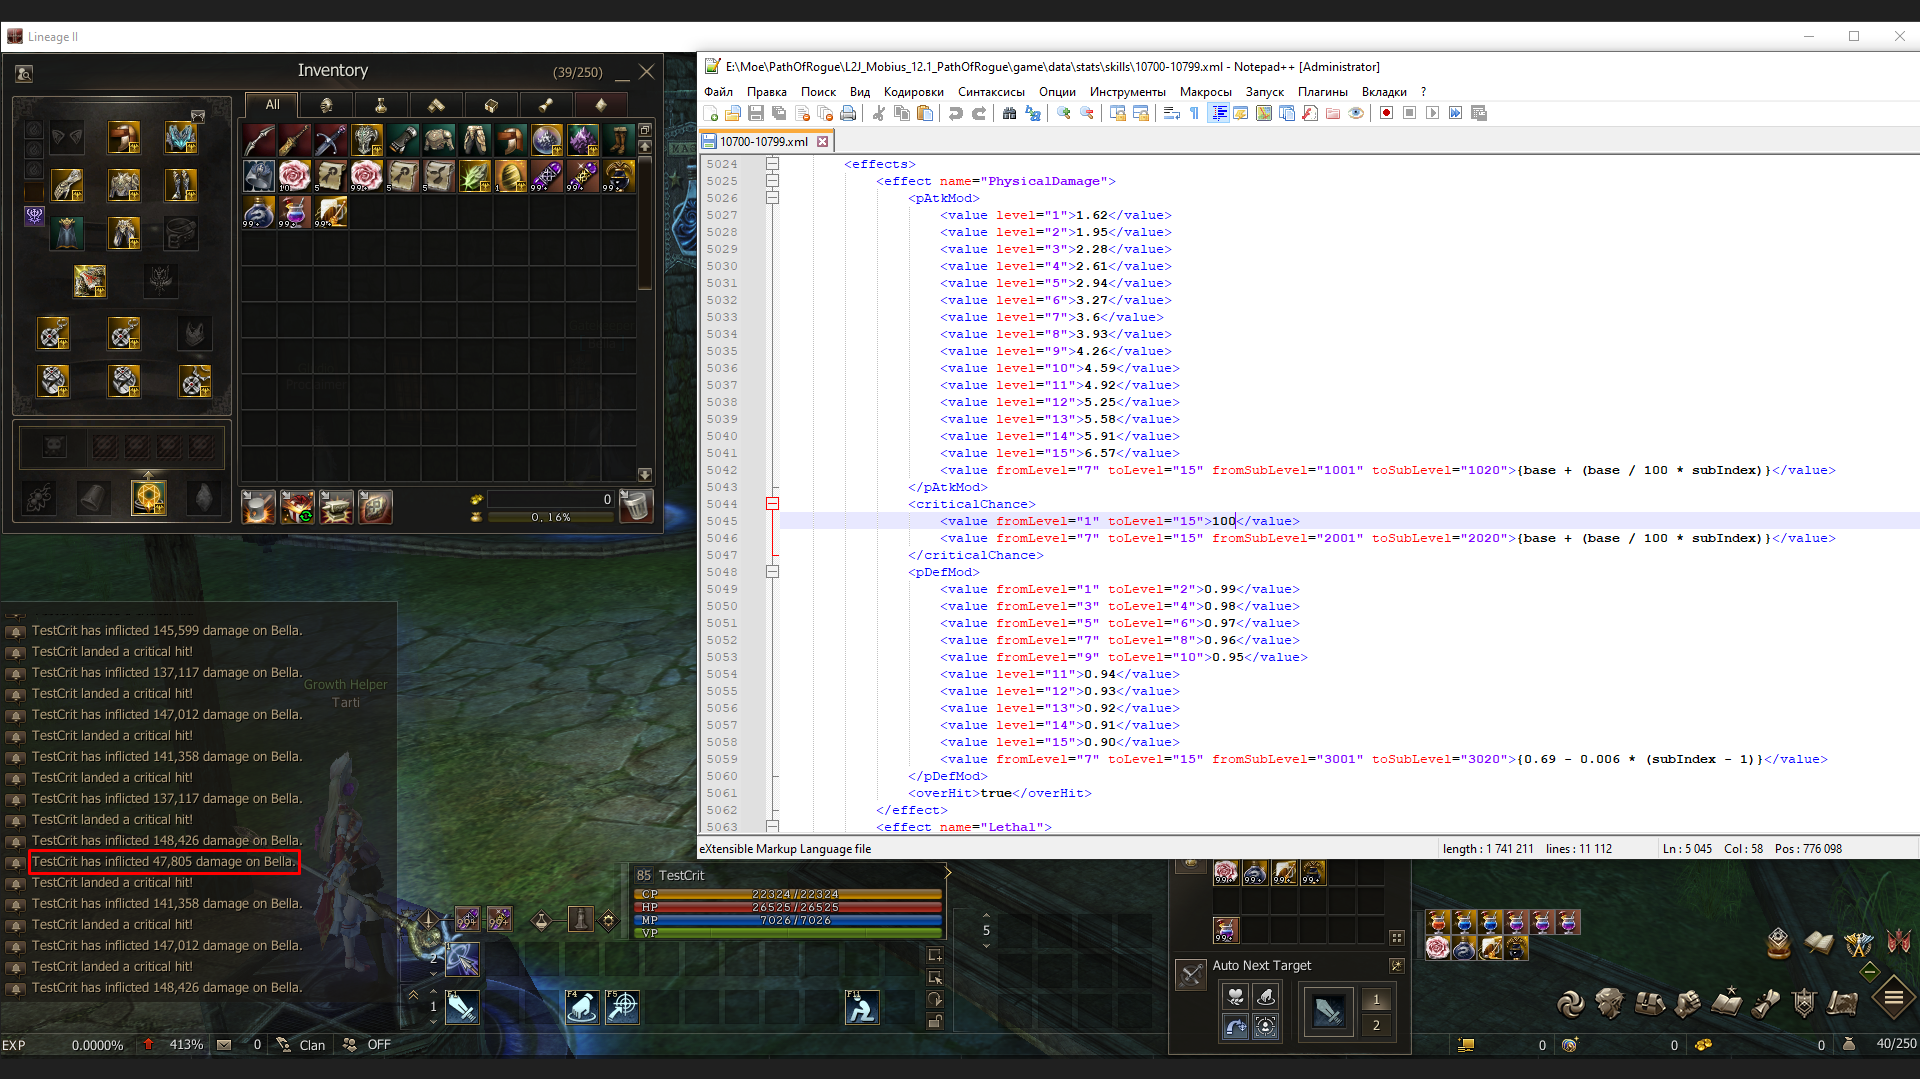Image resolution: width=1920 pixels, height=1079 pixels.
Task: Click the inventory trash can icon
Action: pyautogui.click(x=636, y=506)
